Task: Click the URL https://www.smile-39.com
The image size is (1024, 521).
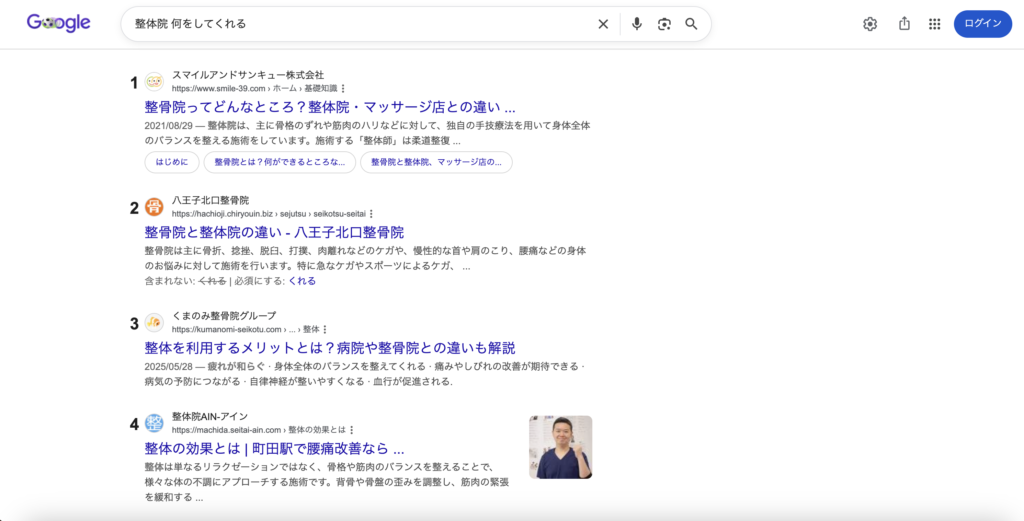Action: pyautogui.click(x=219, y=89)
